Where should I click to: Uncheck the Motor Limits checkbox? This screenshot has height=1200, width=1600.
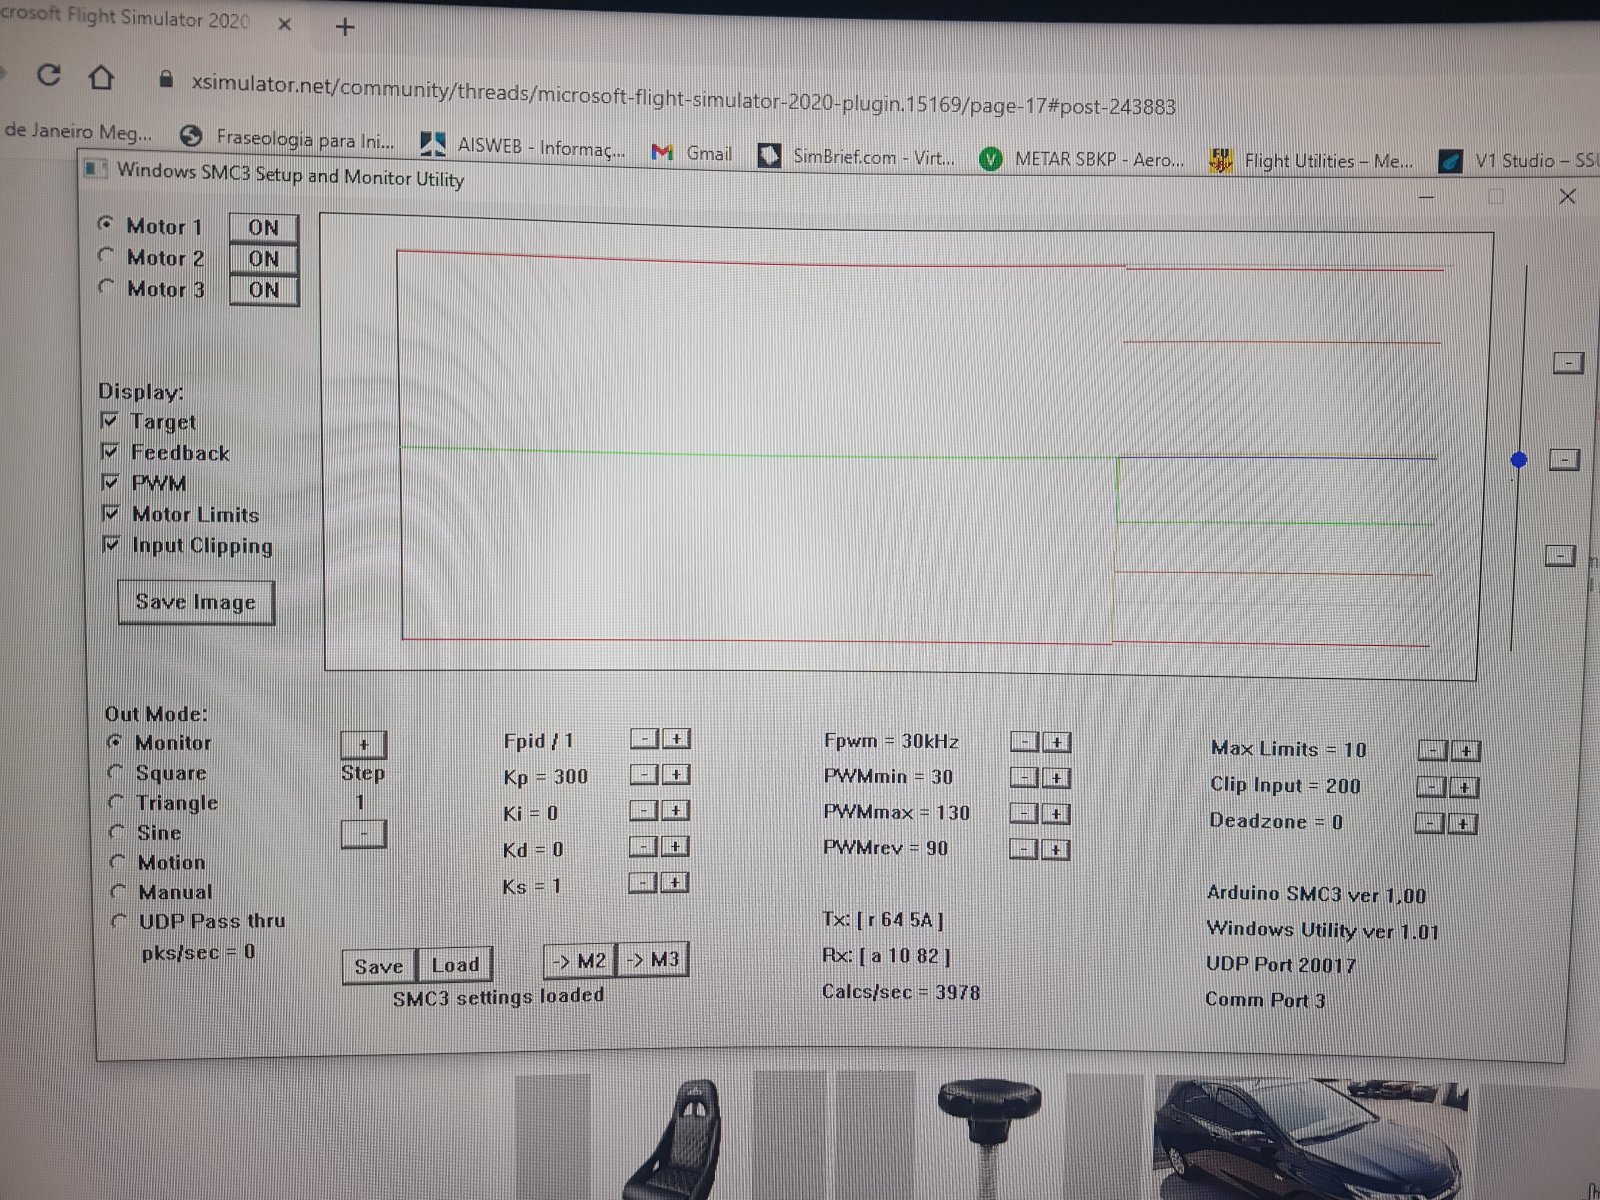(x=111, y=513)
